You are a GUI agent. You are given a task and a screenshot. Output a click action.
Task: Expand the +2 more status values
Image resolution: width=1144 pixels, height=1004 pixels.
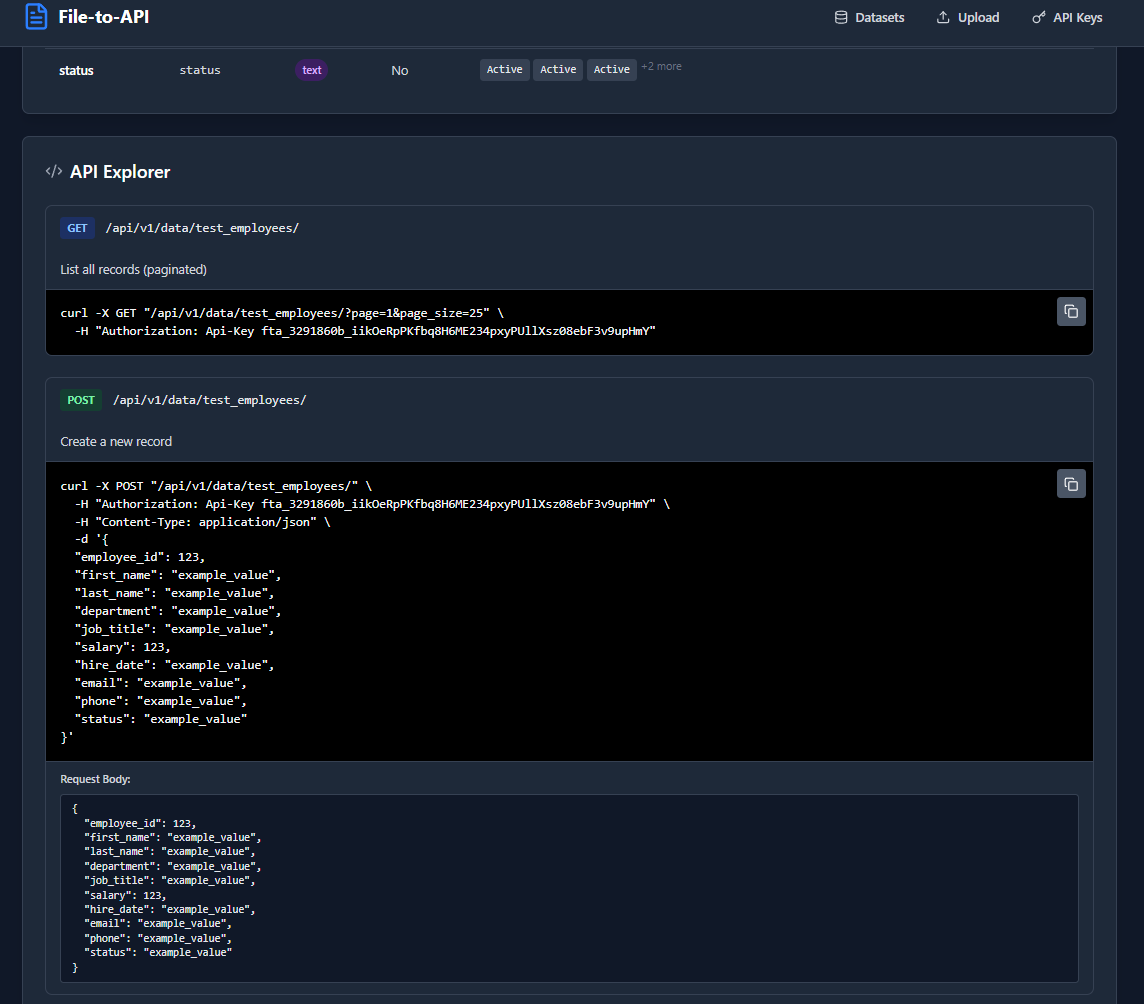click(661, 66)
